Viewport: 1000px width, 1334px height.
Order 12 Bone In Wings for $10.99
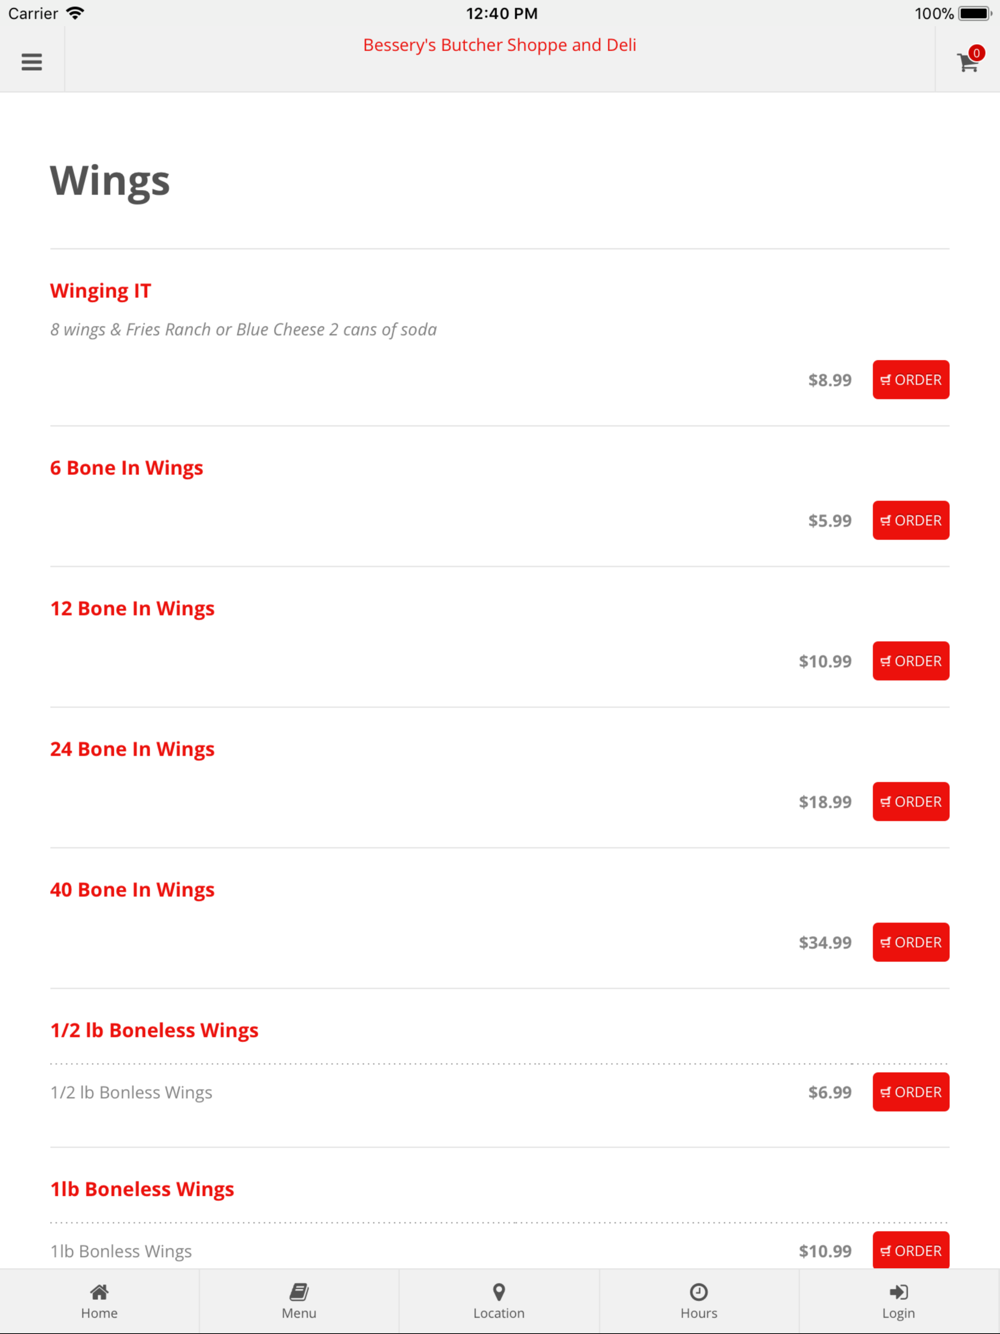pos(911,661)
